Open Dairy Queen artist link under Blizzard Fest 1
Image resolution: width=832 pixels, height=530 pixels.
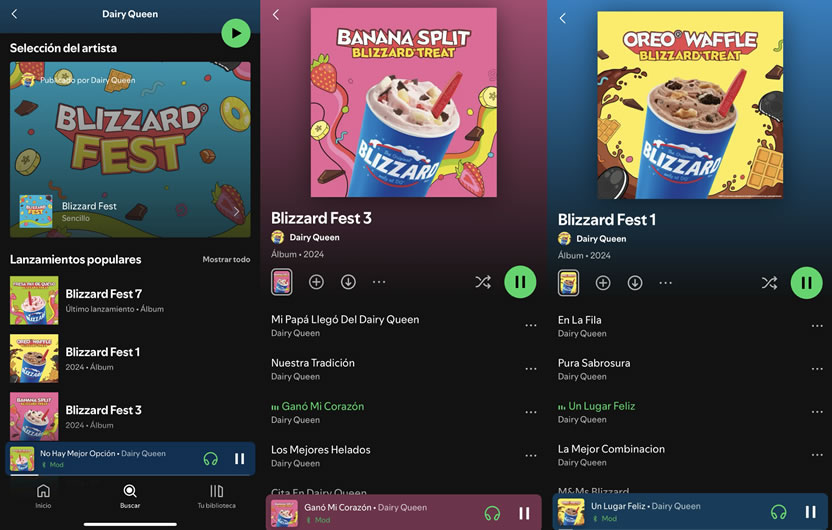(601, 239)
